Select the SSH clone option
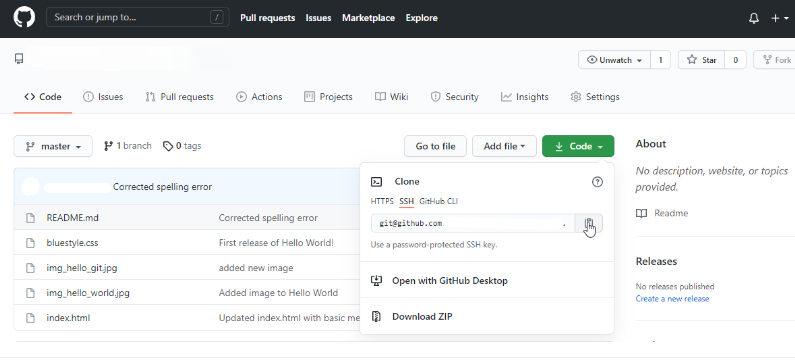 (x=407, y=201)
